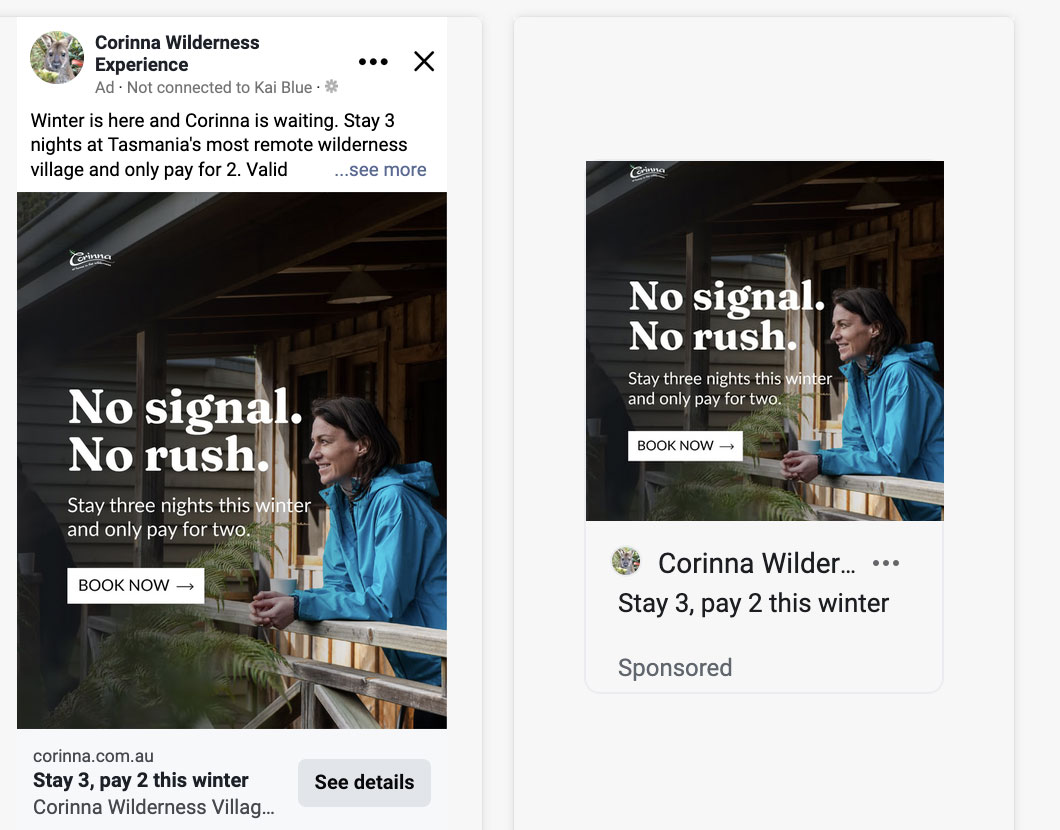The height and width of the screenshot is (830, 1060).
Task: Click the 'Corinna Wilderness Villag...' description
Action: [x=153, y=807]
